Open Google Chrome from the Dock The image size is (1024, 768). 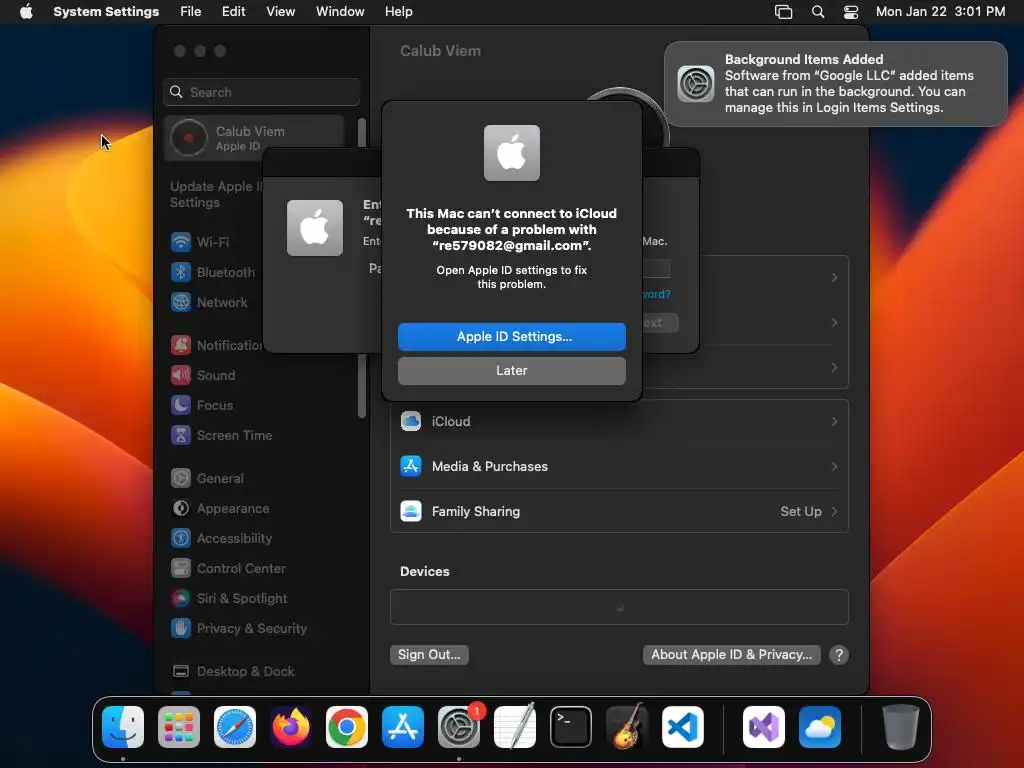point(347,727)
